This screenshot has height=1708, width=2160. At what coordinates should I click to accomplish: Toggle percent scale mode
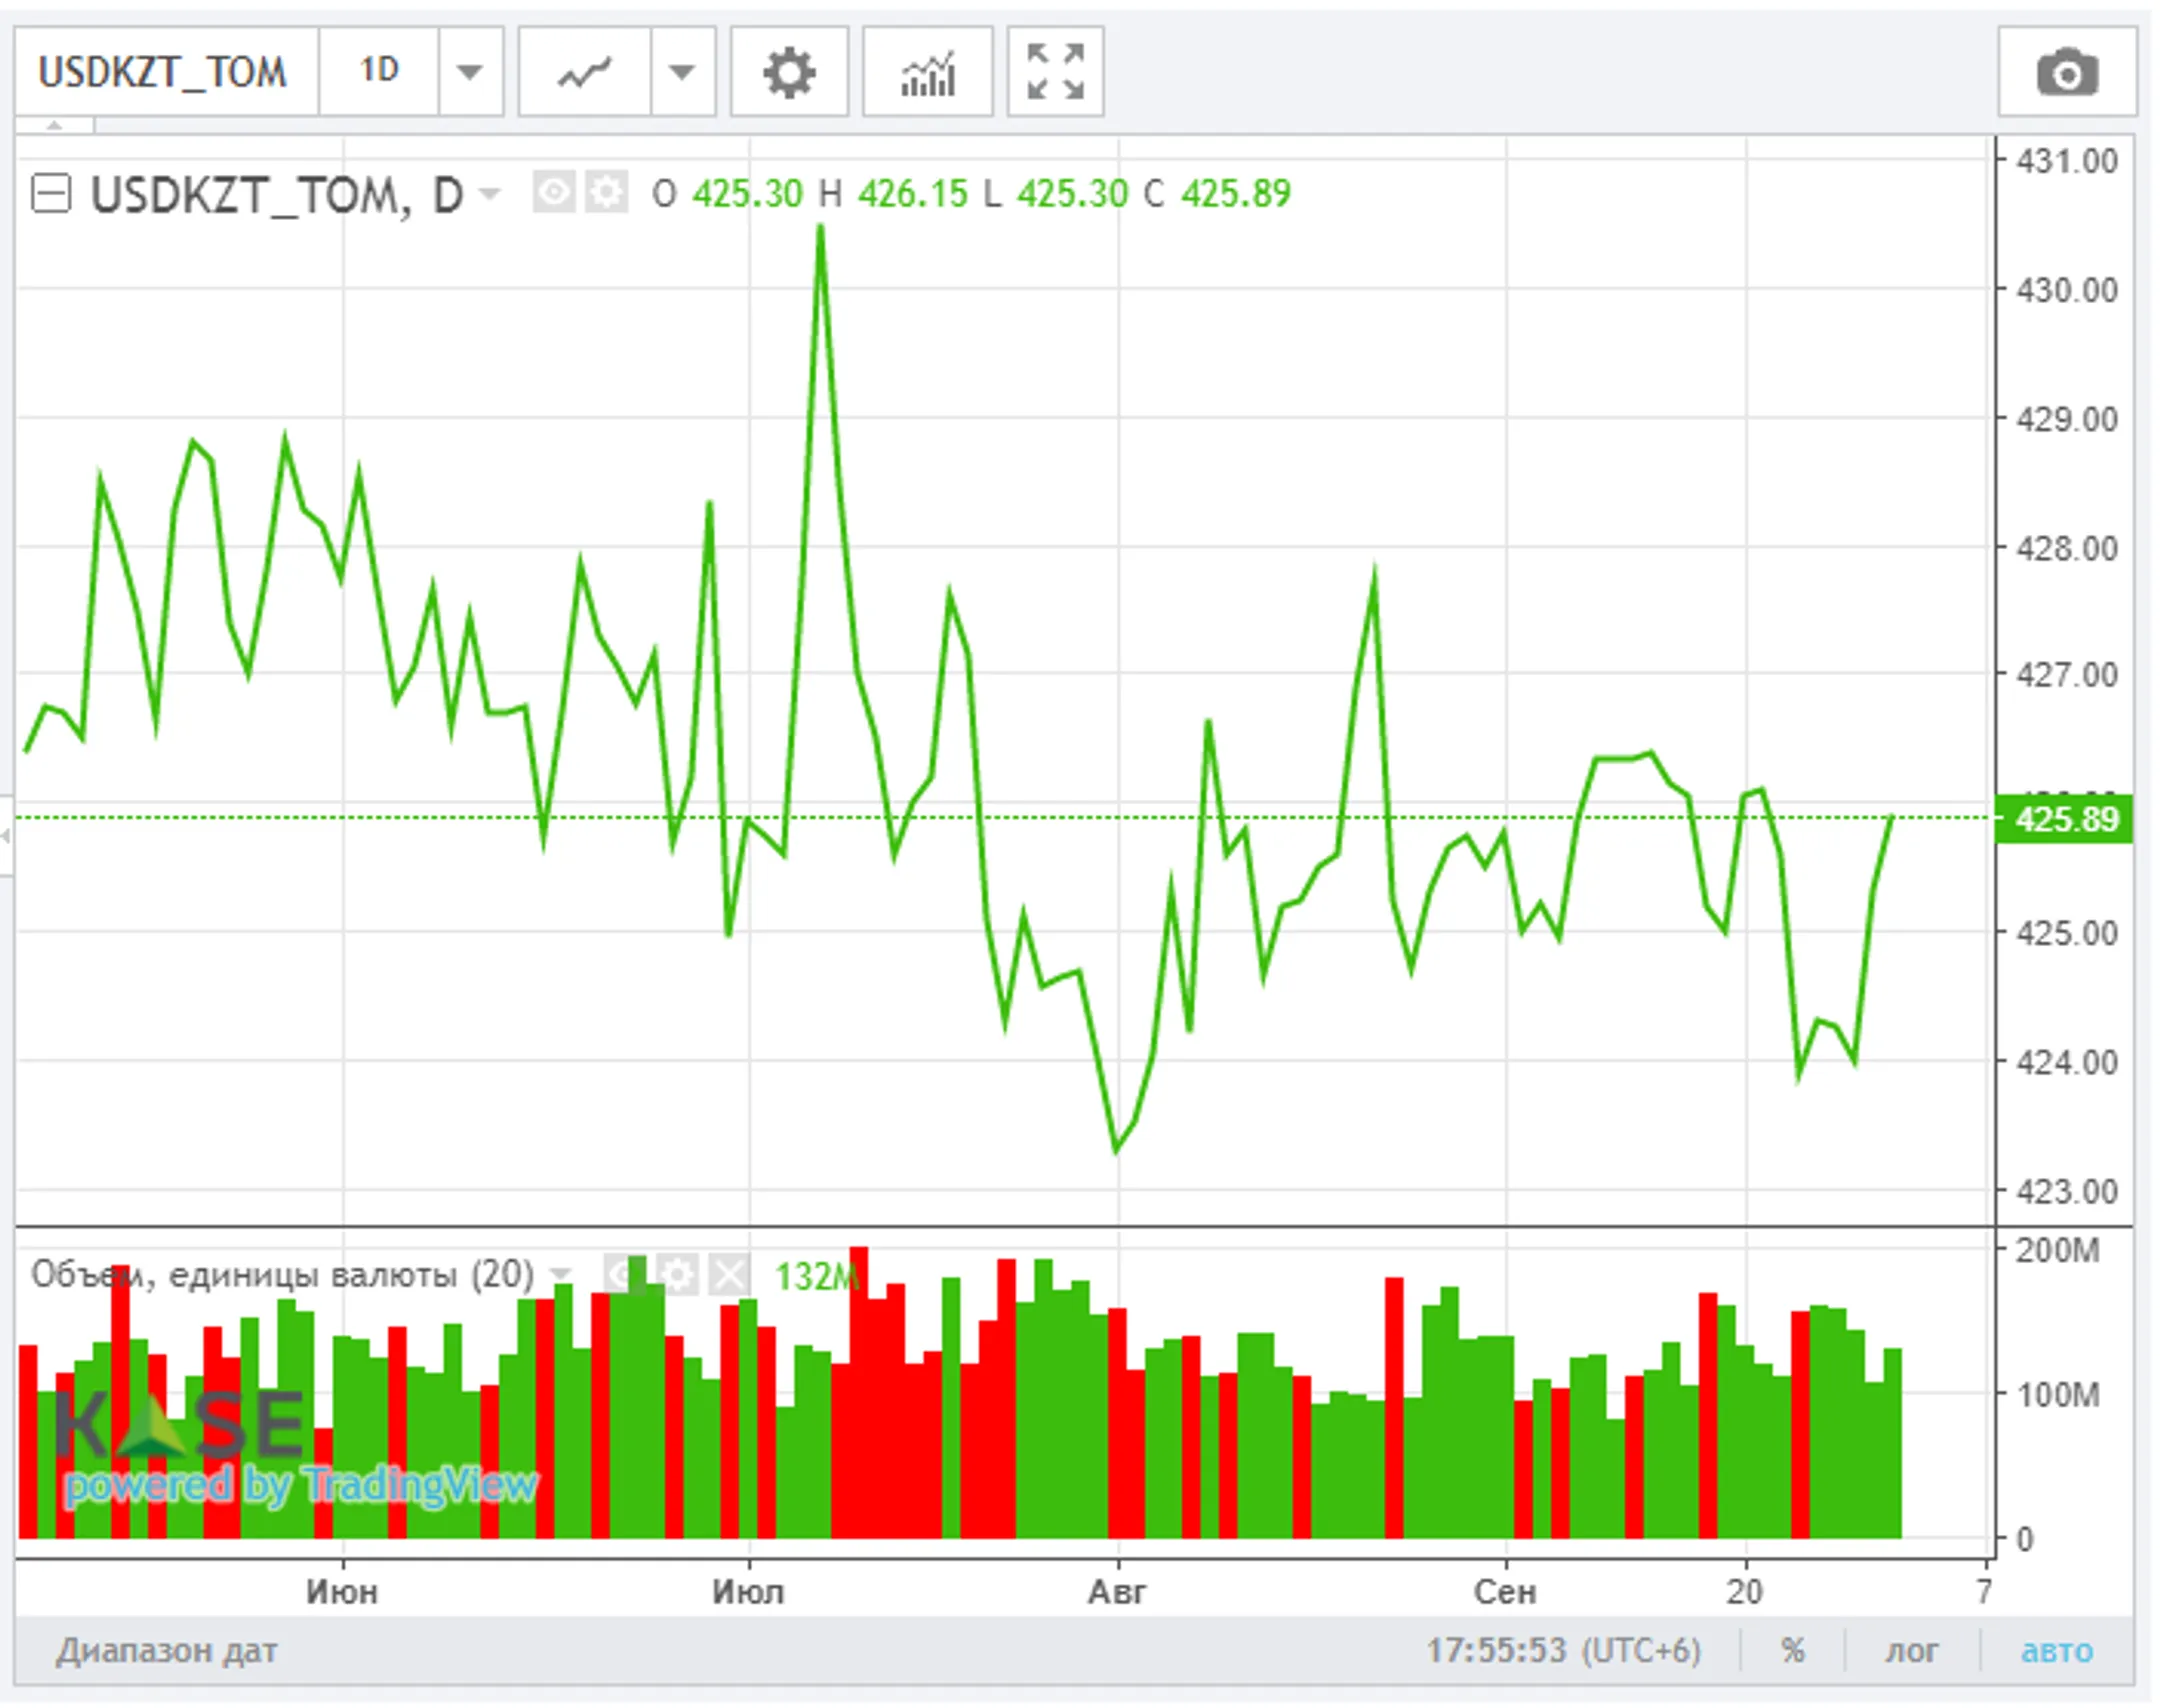pos(1793,1649)
